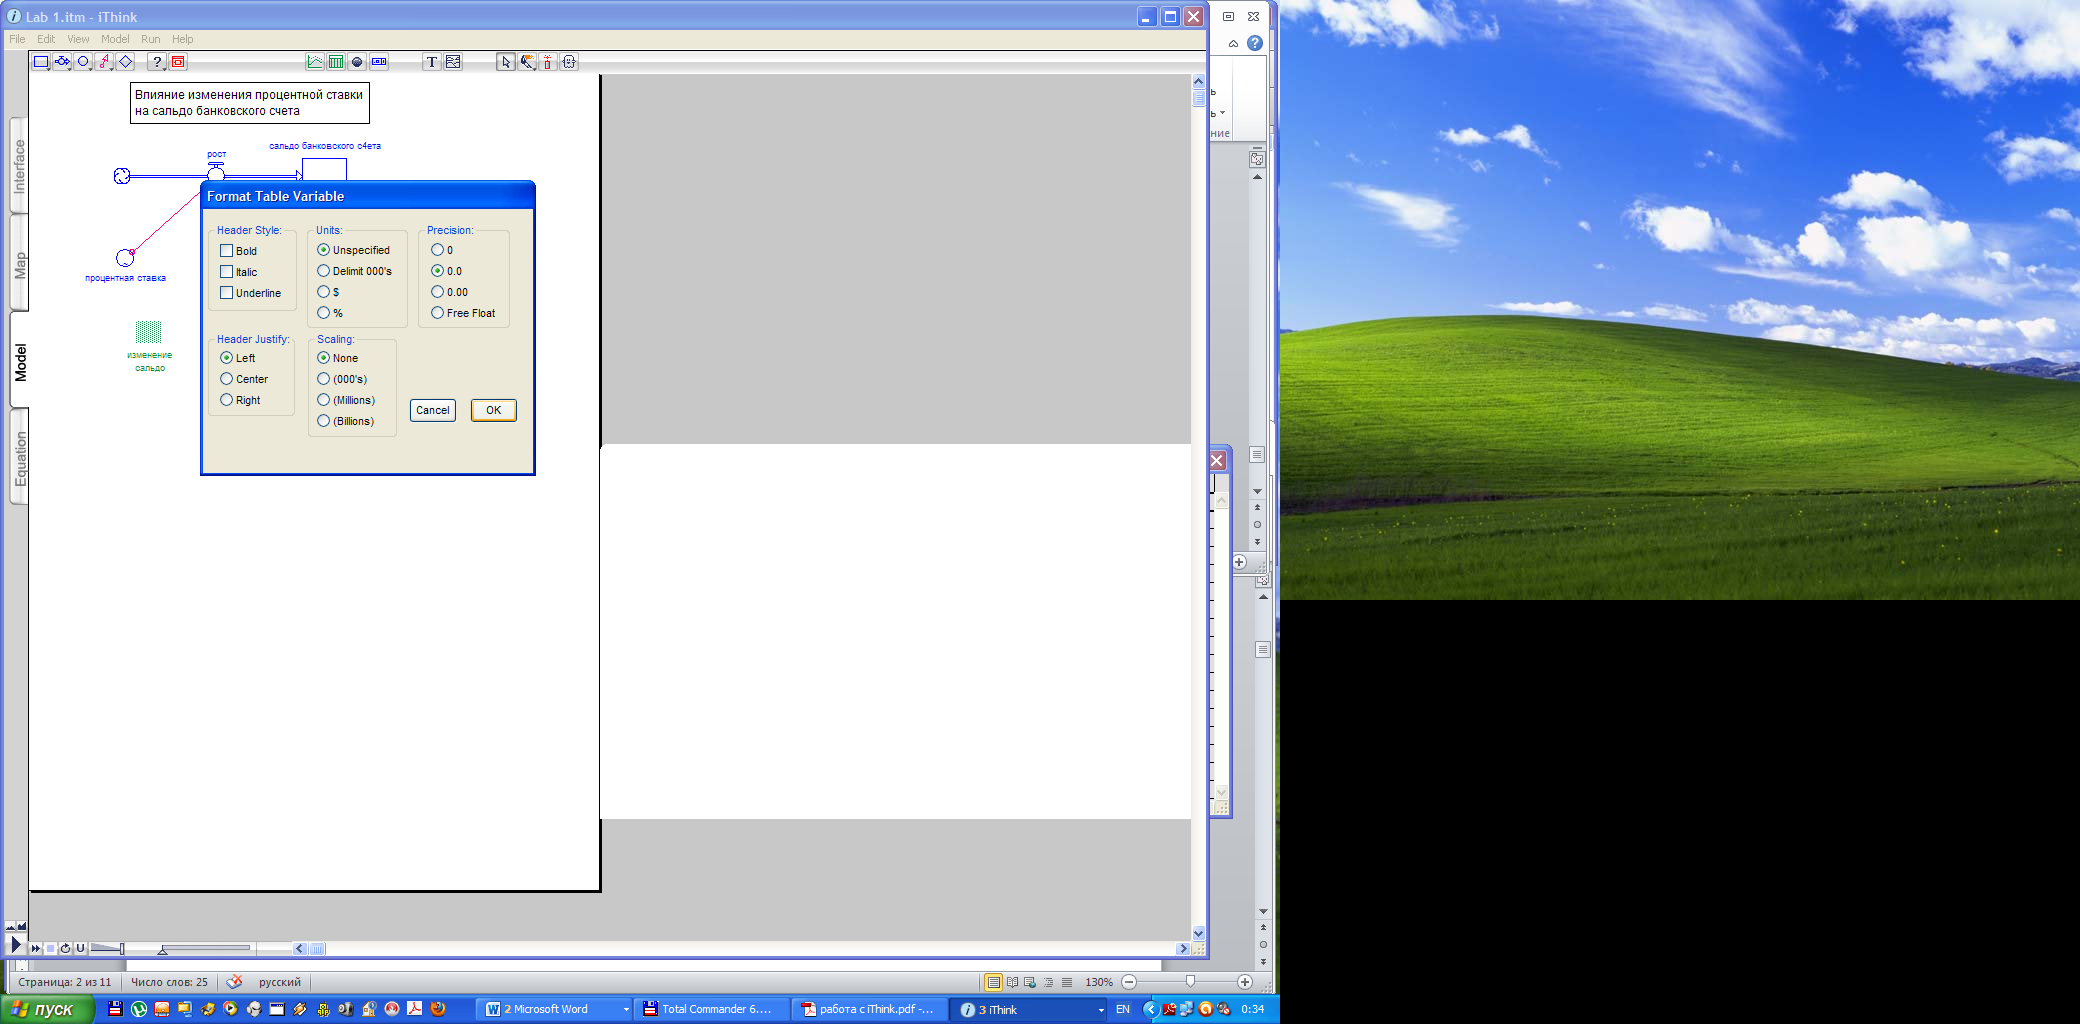Select the Converter circle tool

[x=83, y=62]
